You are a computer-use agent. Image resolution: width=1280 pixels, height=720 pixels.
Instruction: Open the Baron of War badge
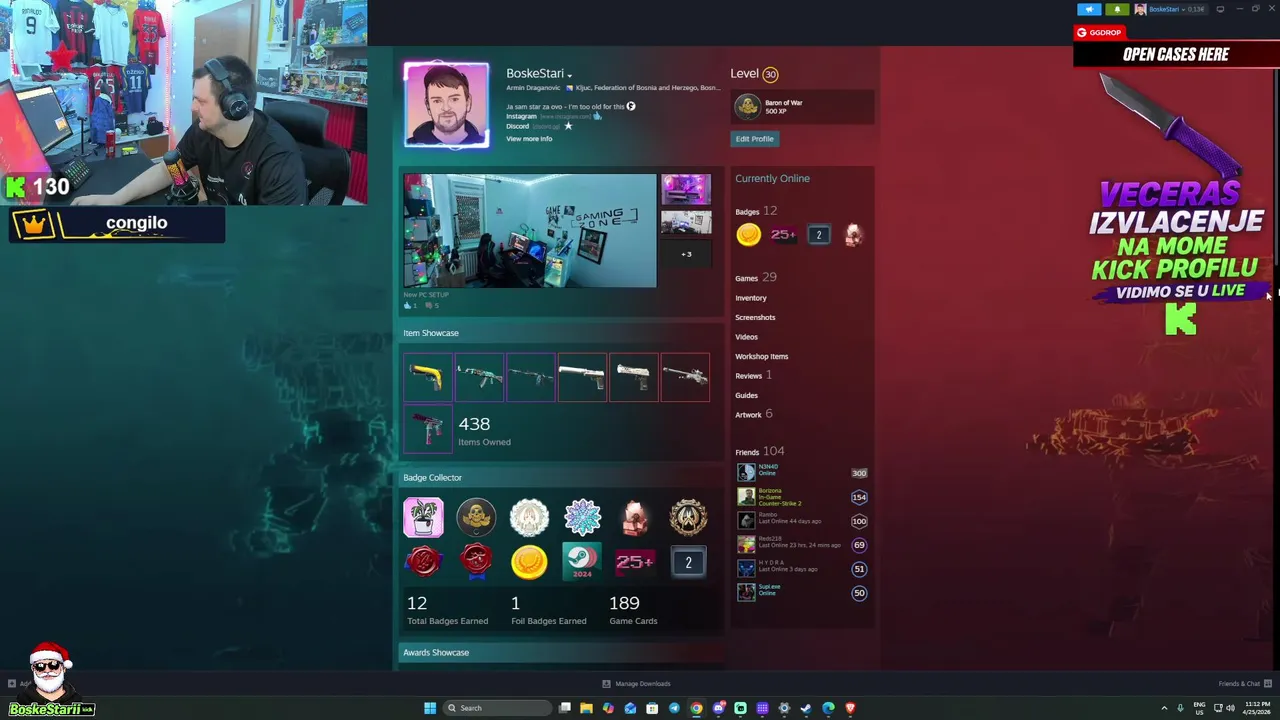point(803,106)
